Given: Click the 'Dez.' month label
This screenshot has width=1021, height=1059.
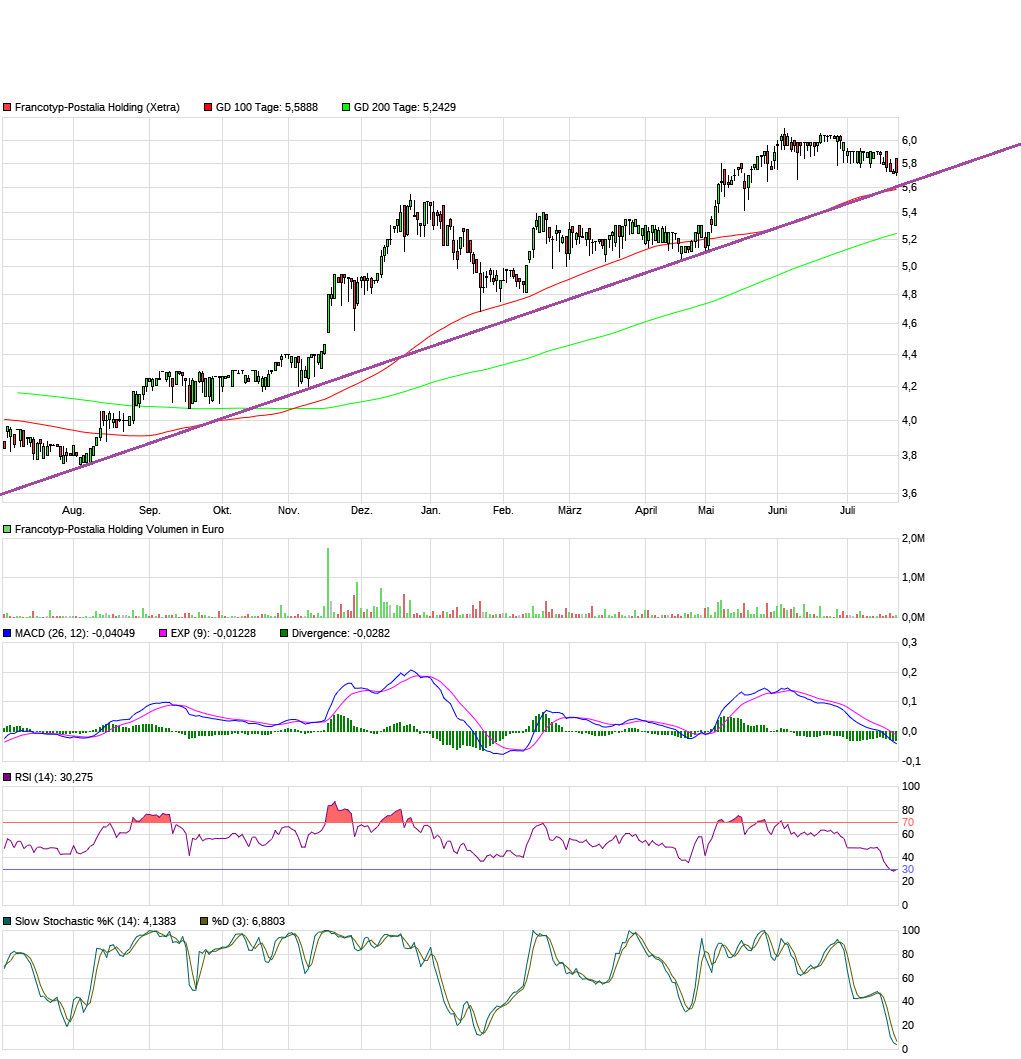Looking at the screenshot, I should [x=361, y=511].
